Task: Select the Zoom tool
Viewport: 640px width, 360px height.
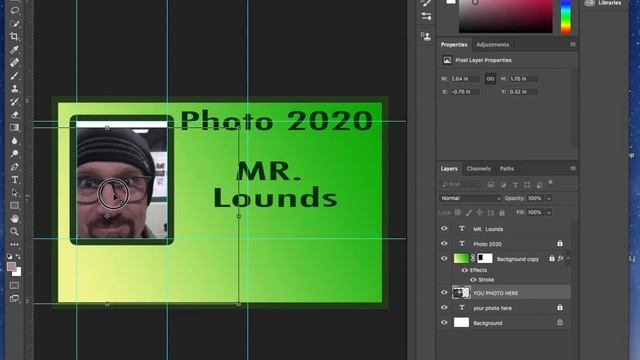Action: point(15,231)
